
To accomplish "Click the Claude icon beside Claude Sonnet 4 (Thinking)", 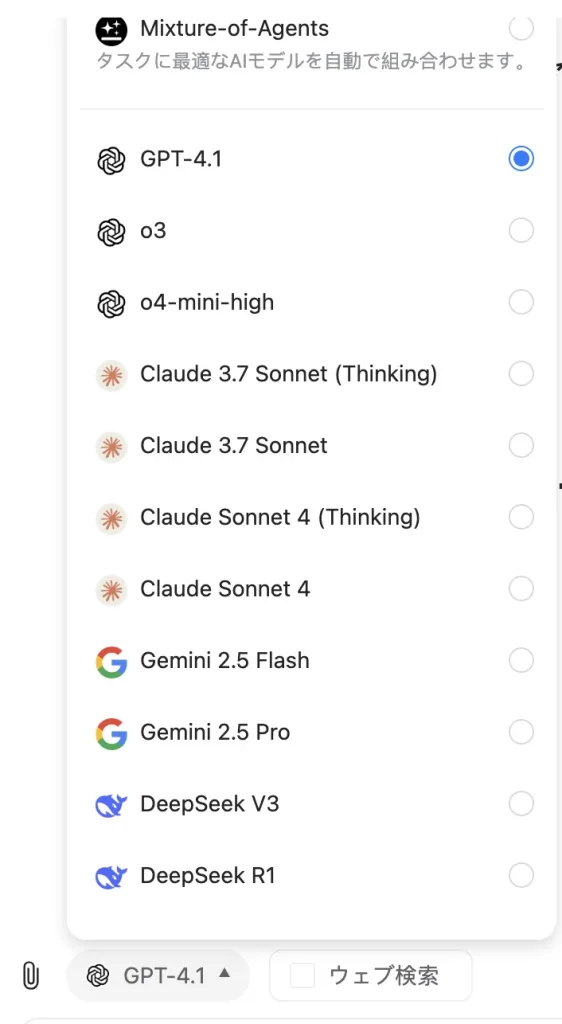I will pyautogui.click(x=111, y=519).
